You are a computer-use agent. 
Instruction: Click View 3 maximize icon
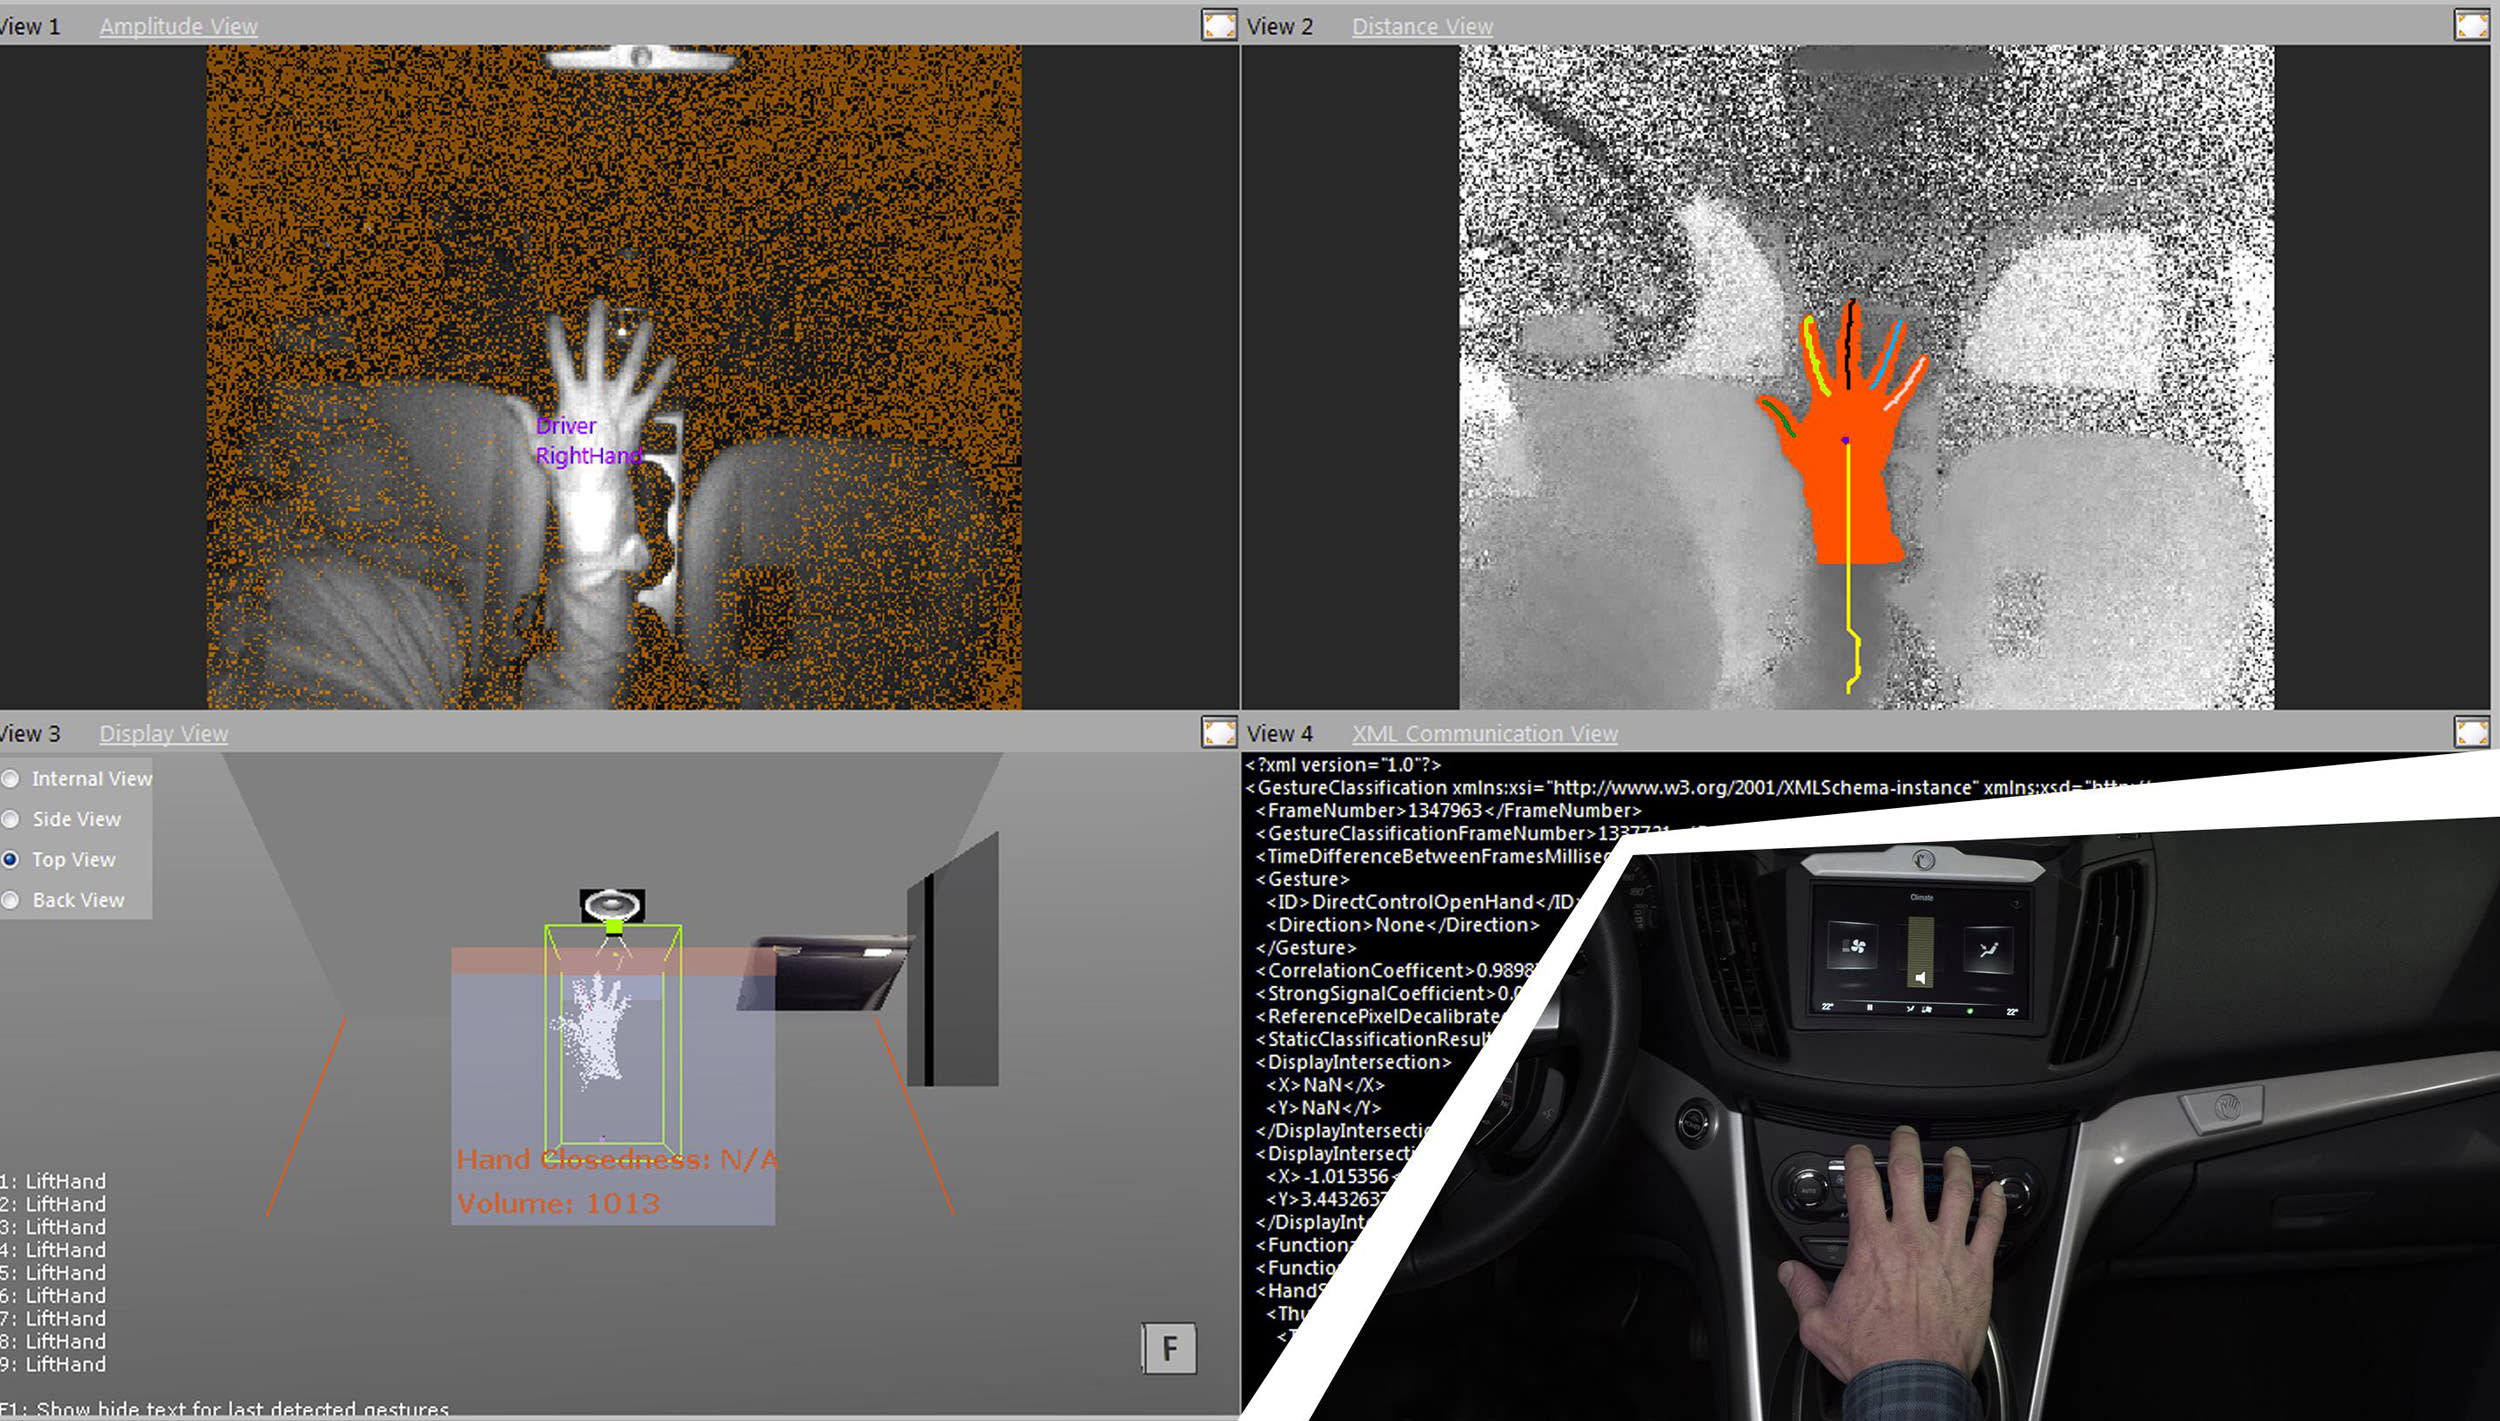click(1218, 732)
